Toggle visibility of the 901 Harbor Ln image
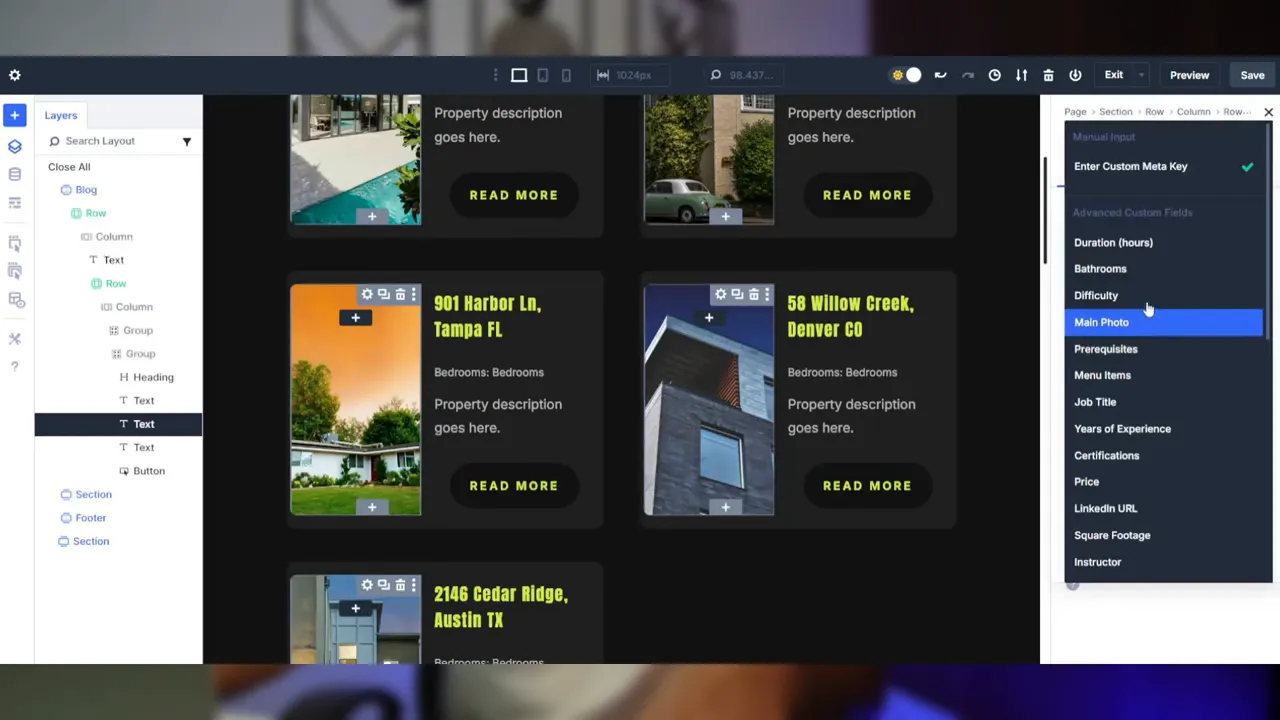The width and height of the screenshot is (1280, 720). click(x=414, y=294)
